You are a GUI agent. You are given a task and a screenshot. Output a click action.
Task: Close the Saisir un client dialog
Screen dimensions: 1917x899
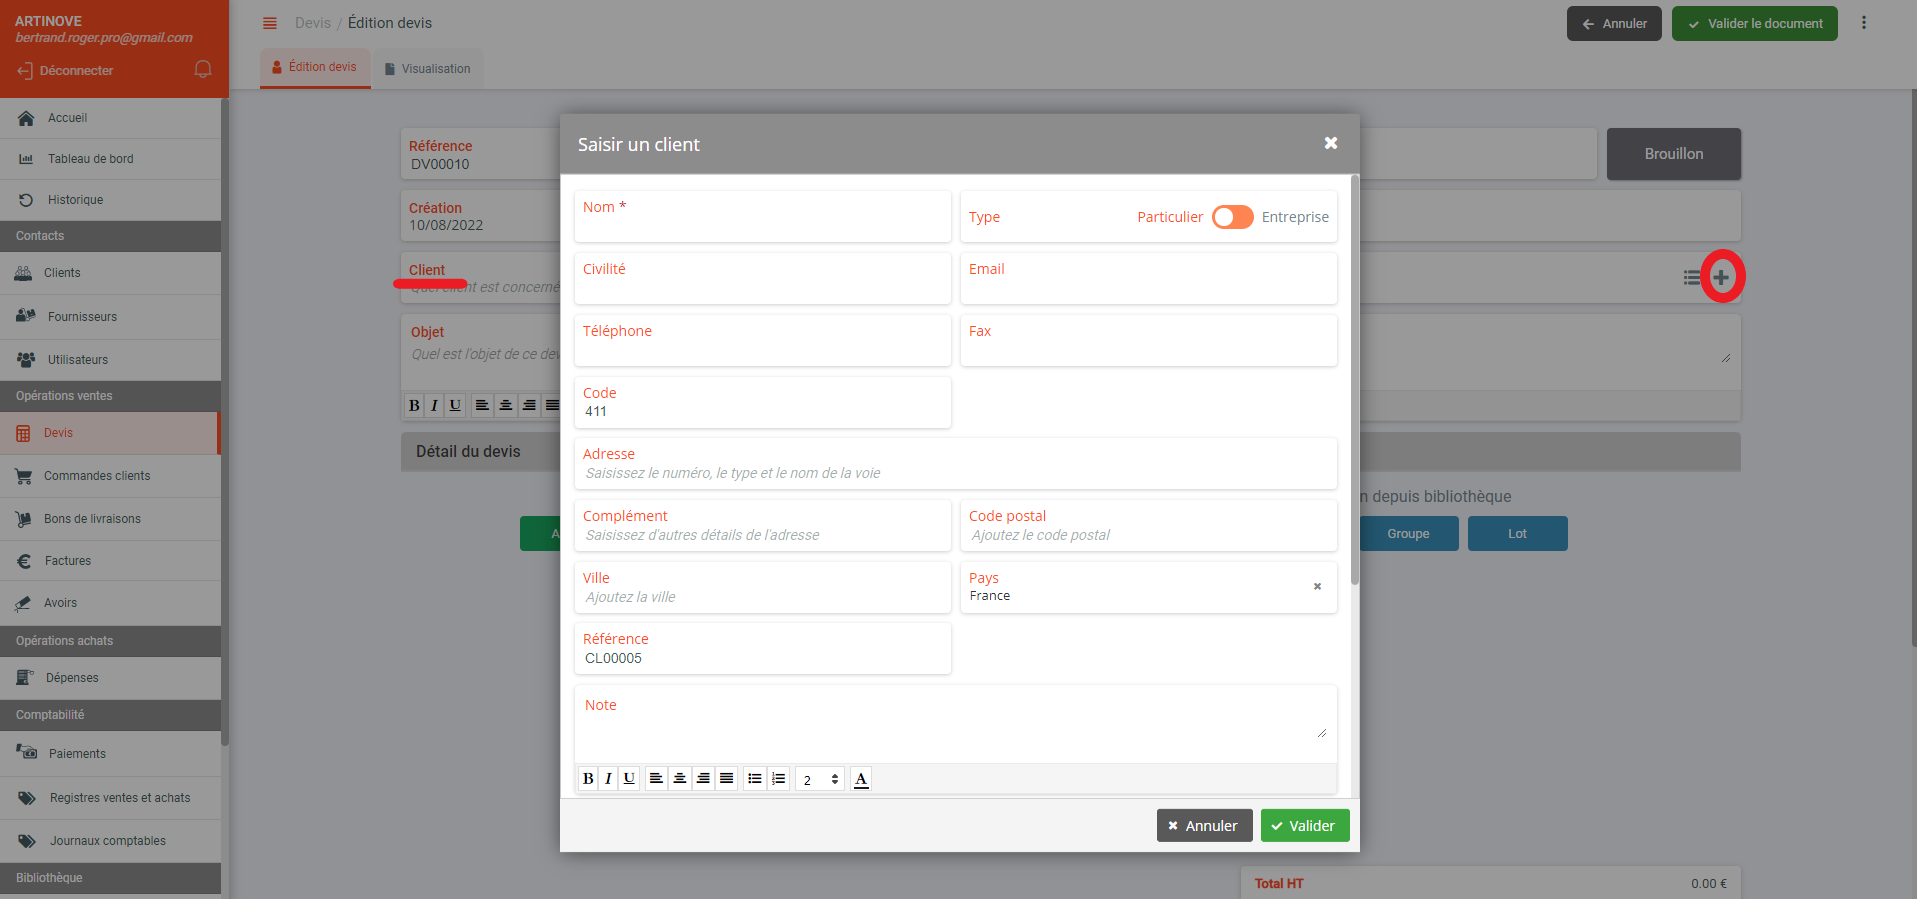(x=1330, y=143)
